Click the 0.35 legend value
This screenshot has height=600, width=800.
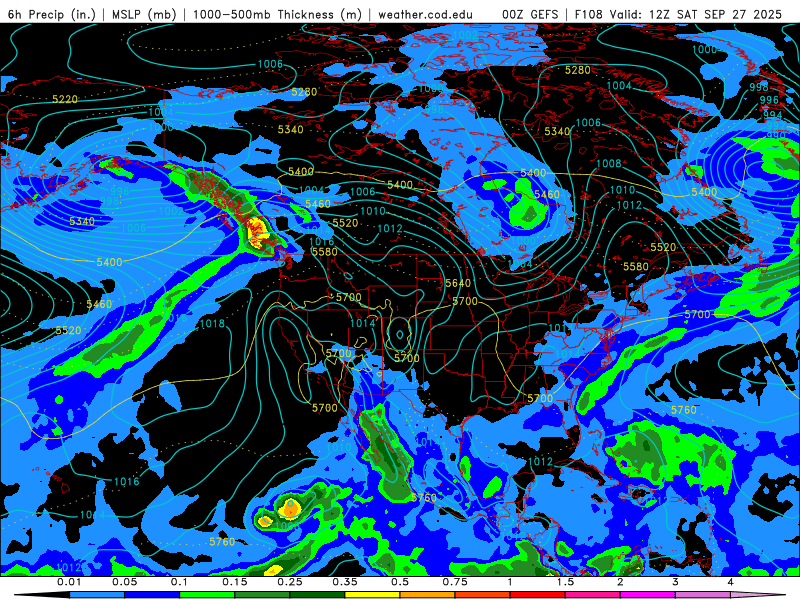(x=345, y=582)
